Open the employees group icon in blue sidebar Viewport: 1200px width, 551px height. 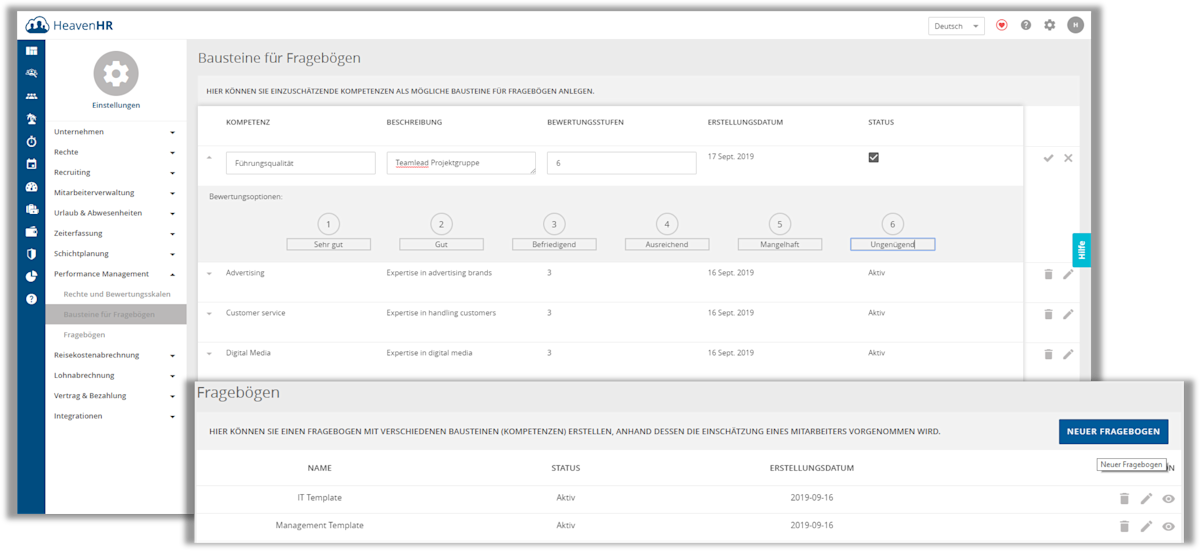point(31,96)
